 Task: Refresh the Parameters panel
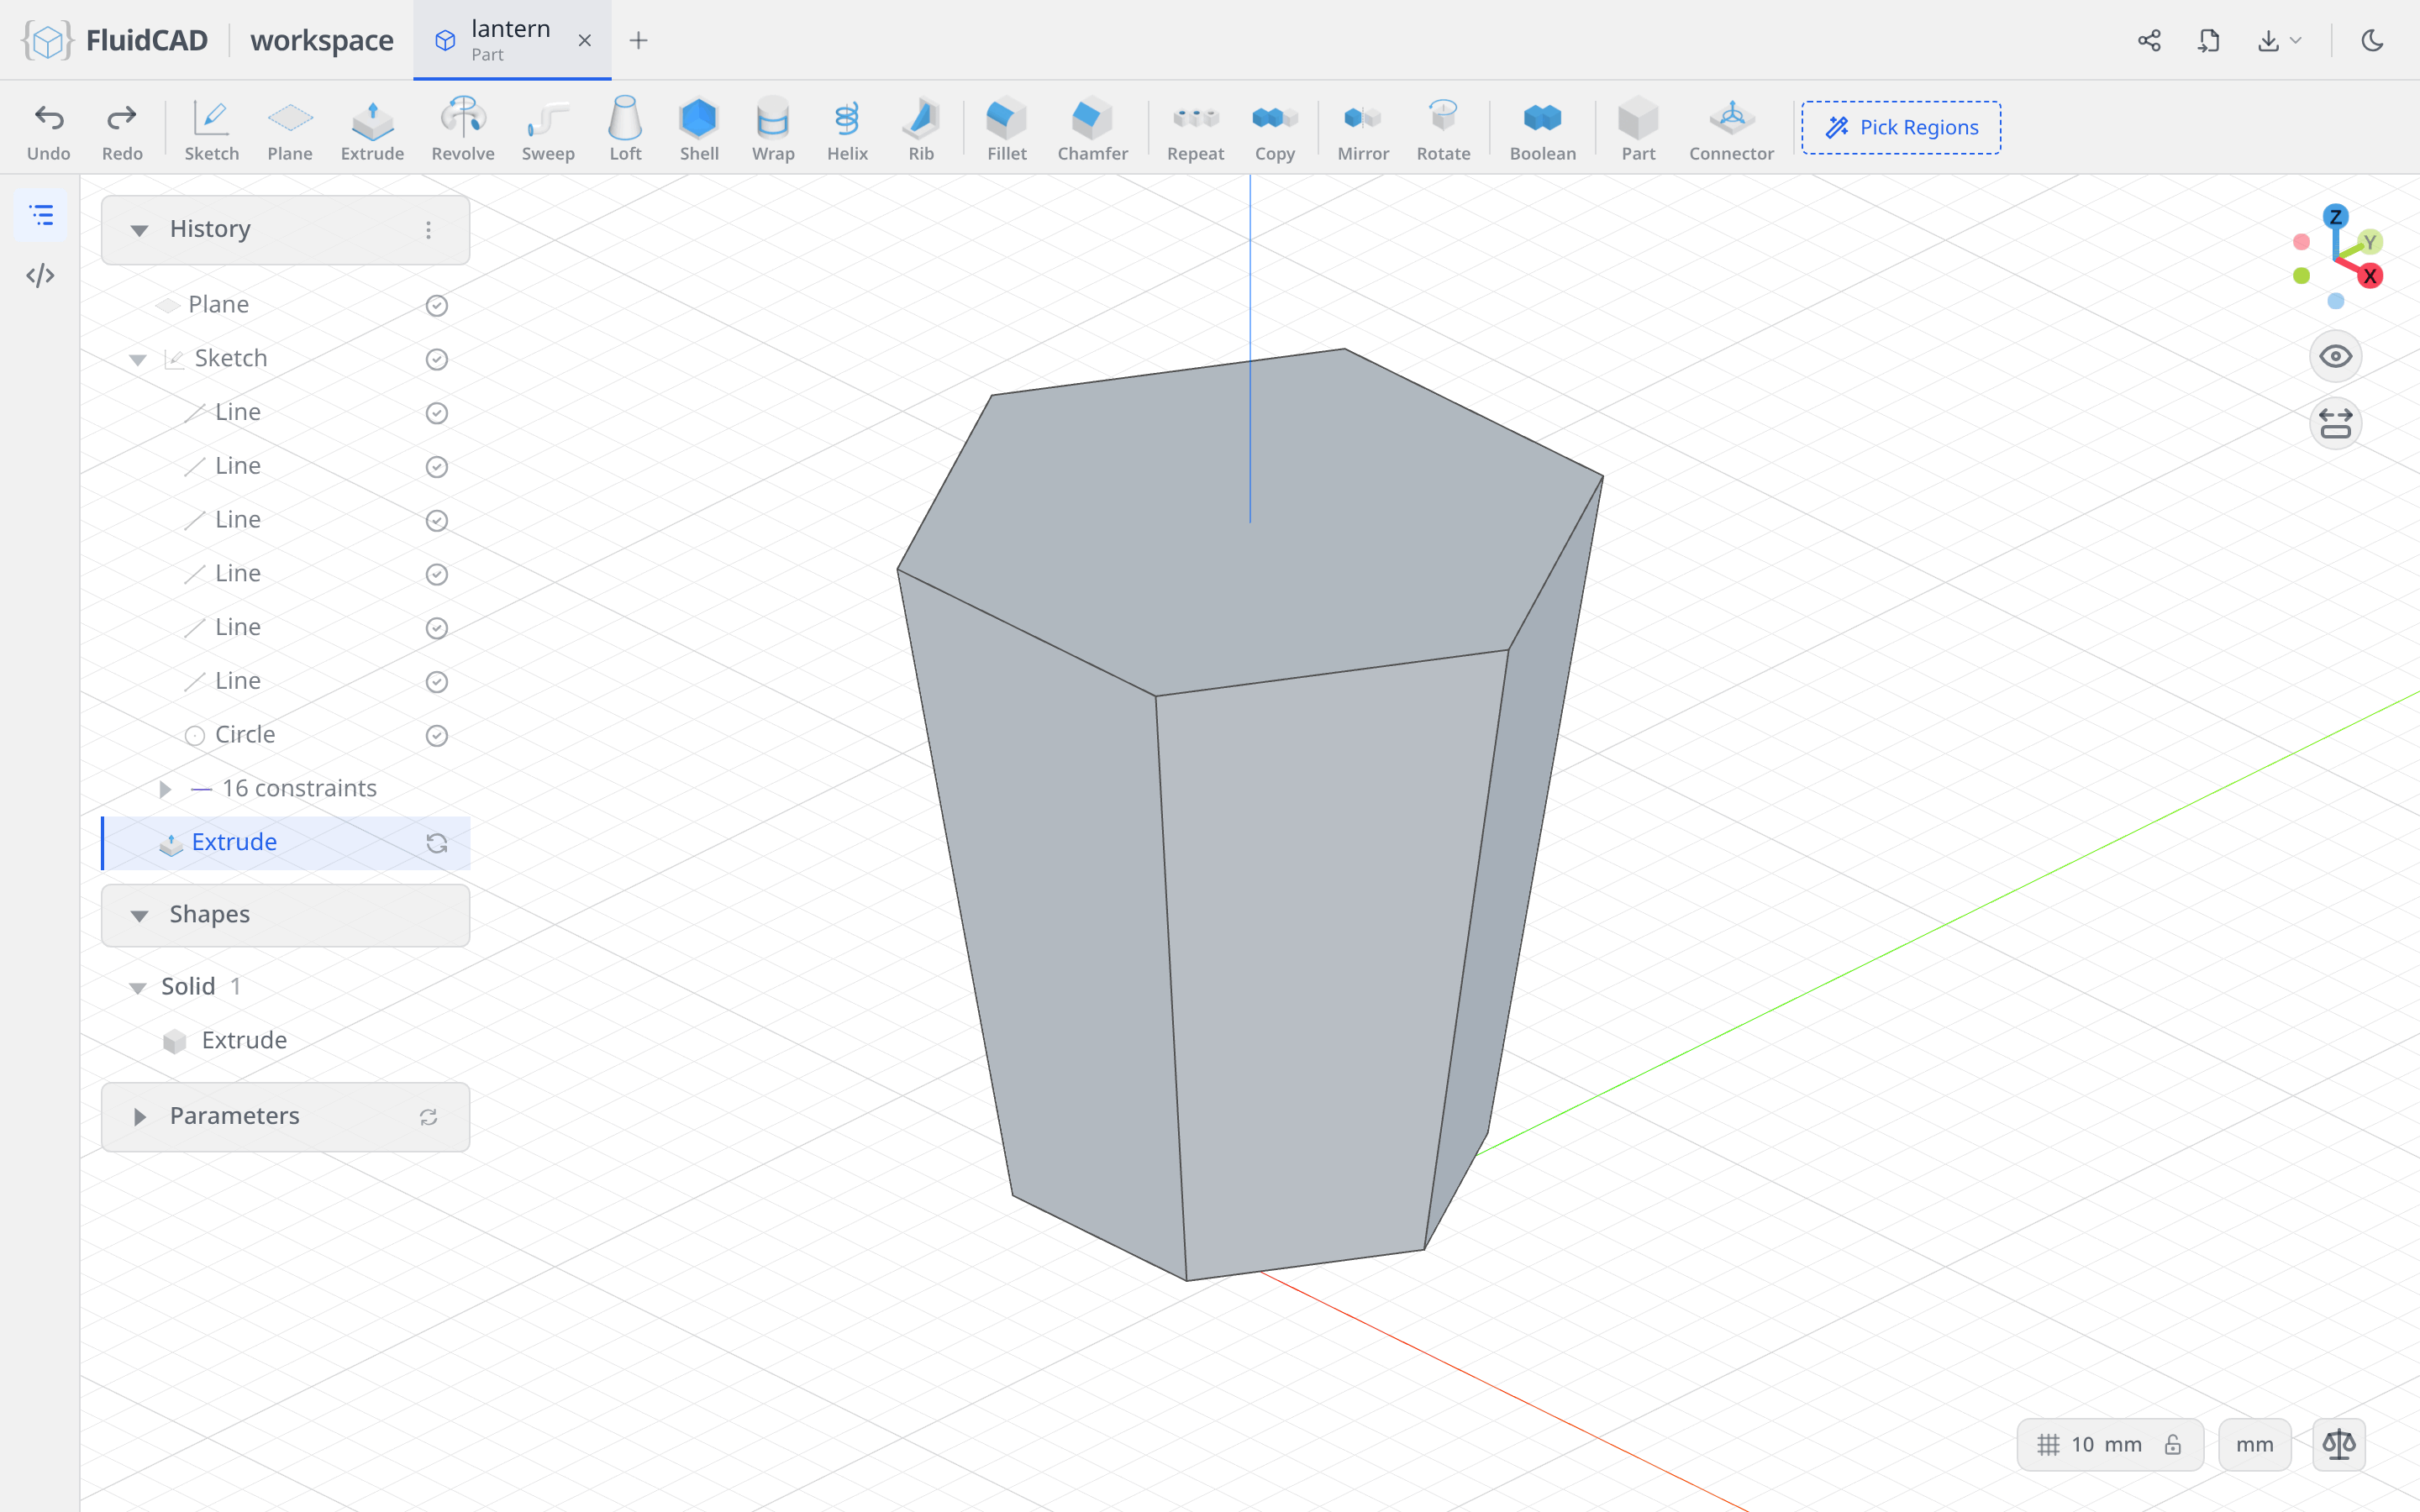pos(428,1117)
